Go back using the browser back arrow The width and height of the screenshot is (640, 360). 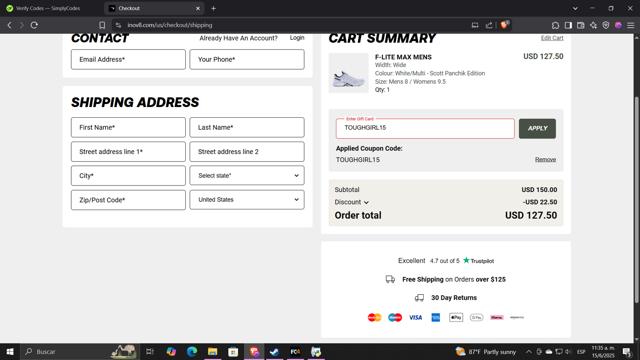(9, 25)
